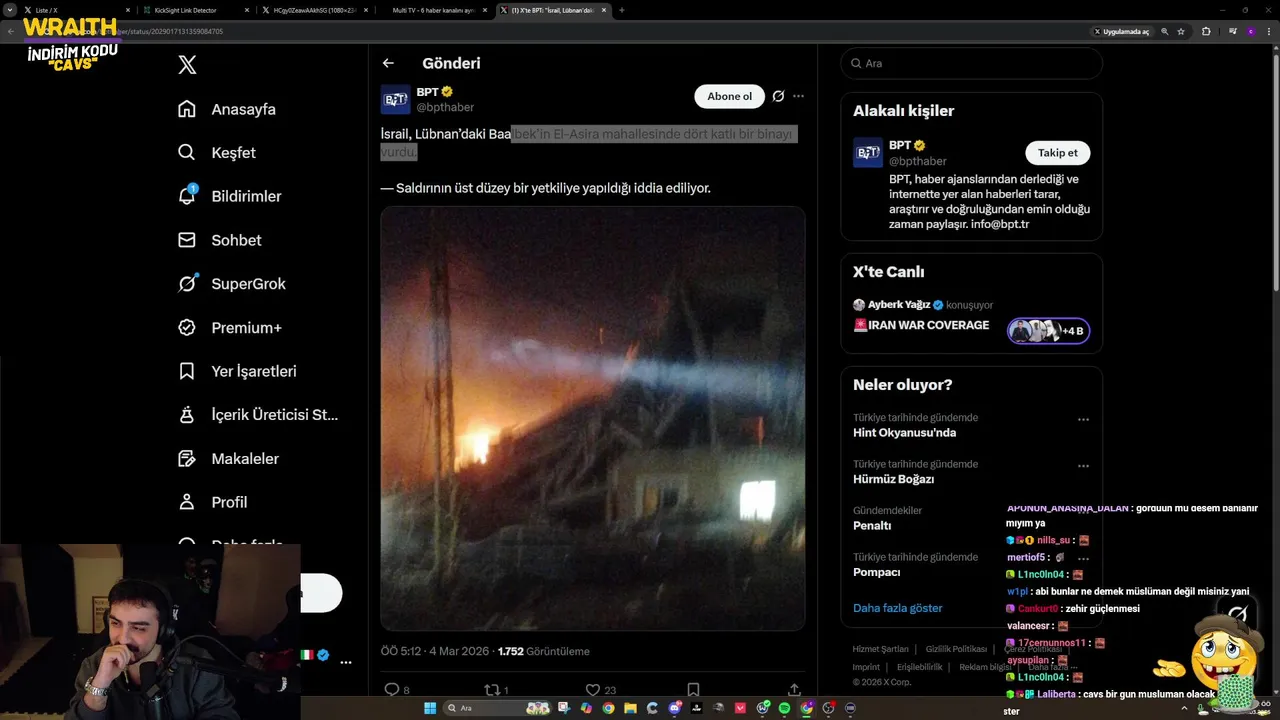This screenshot has width=1280, height=720.
Task: Open the X logo home icon
Action: pos(187,65)
